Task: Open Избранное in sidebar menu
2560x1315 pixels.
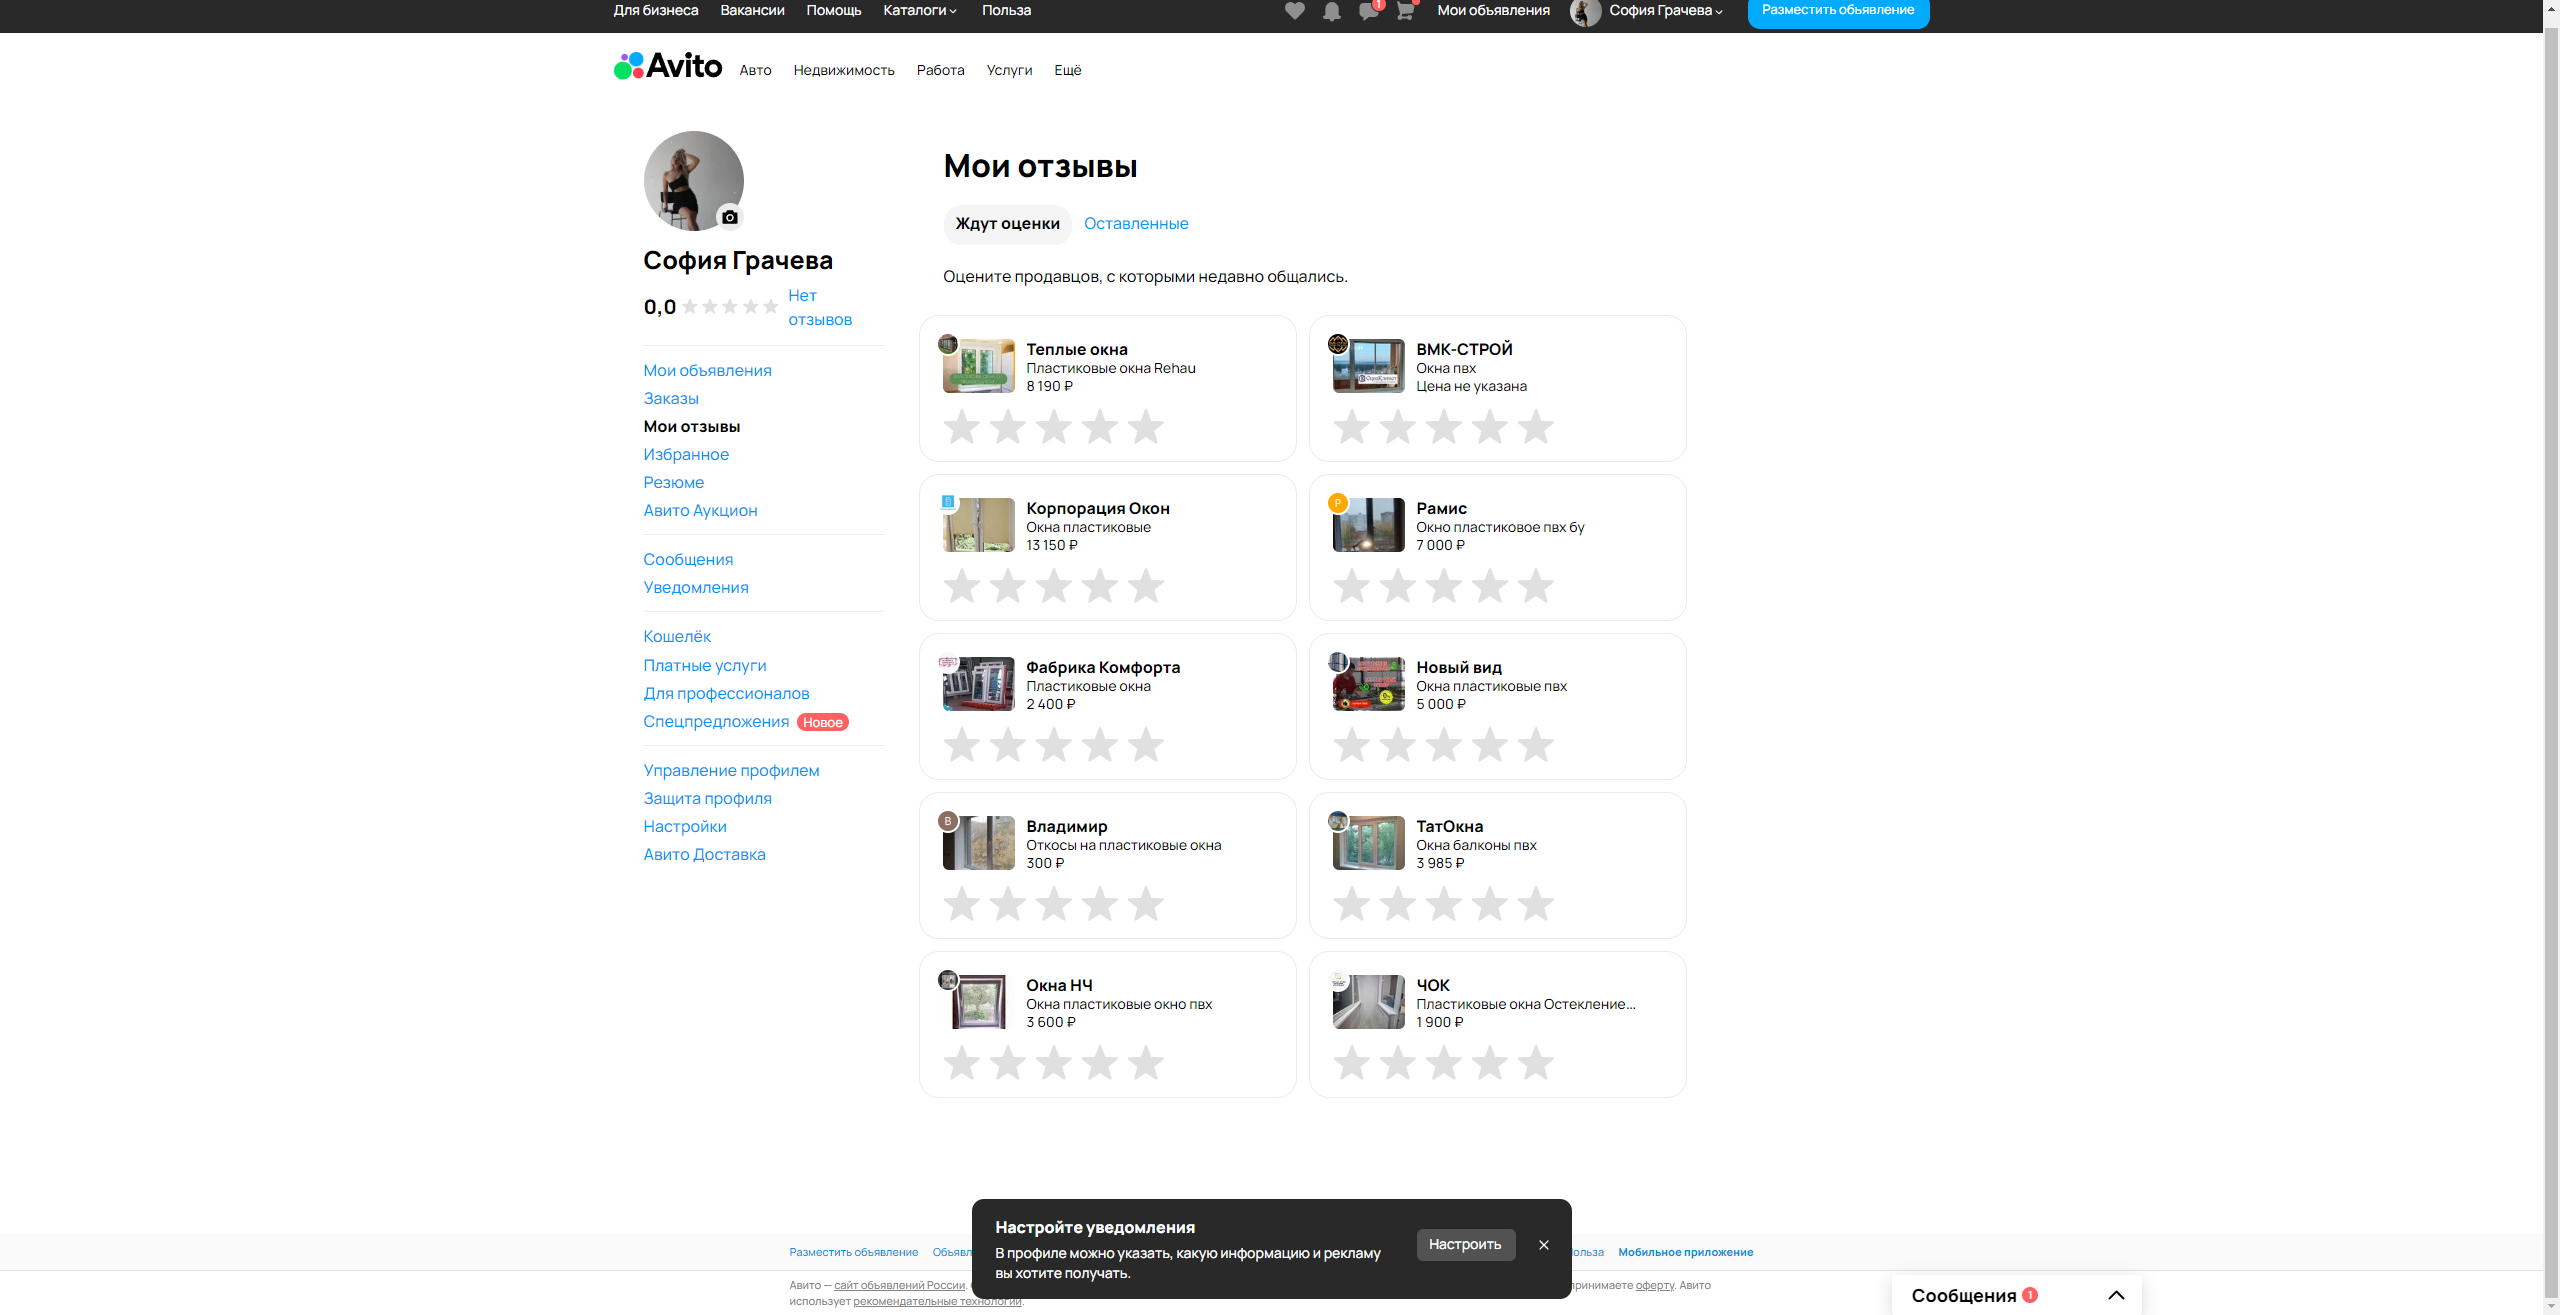Action: pyautogui.click(x=686, y=454)
